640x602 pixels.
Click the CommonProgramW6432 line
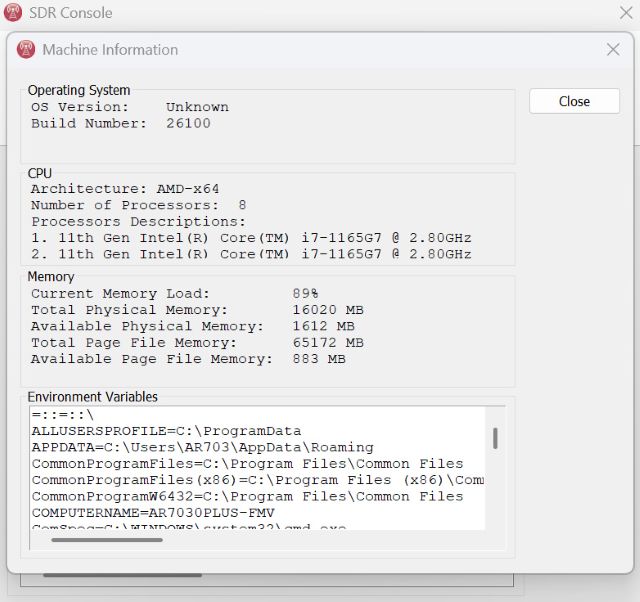[247, 496]
